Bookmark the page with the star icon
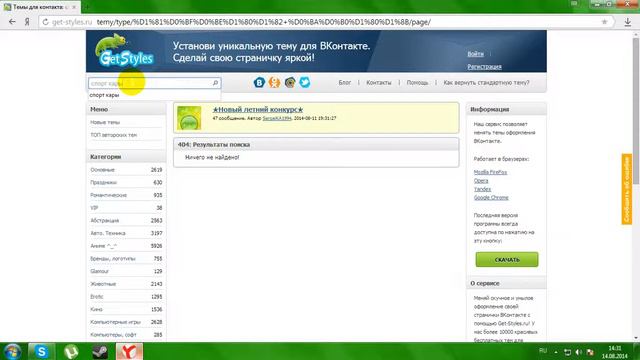640x360 pixels. 604,22
